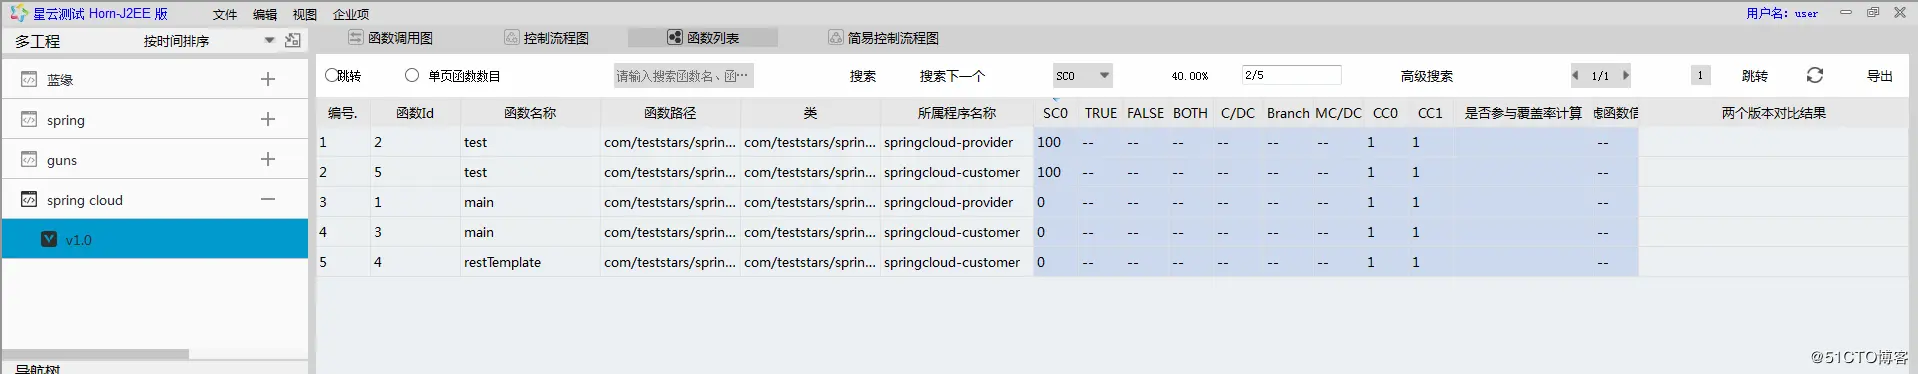Viewport: 1918px width, 374px height.
Task: Select the spring cloud project row
Action: point(155,199)
